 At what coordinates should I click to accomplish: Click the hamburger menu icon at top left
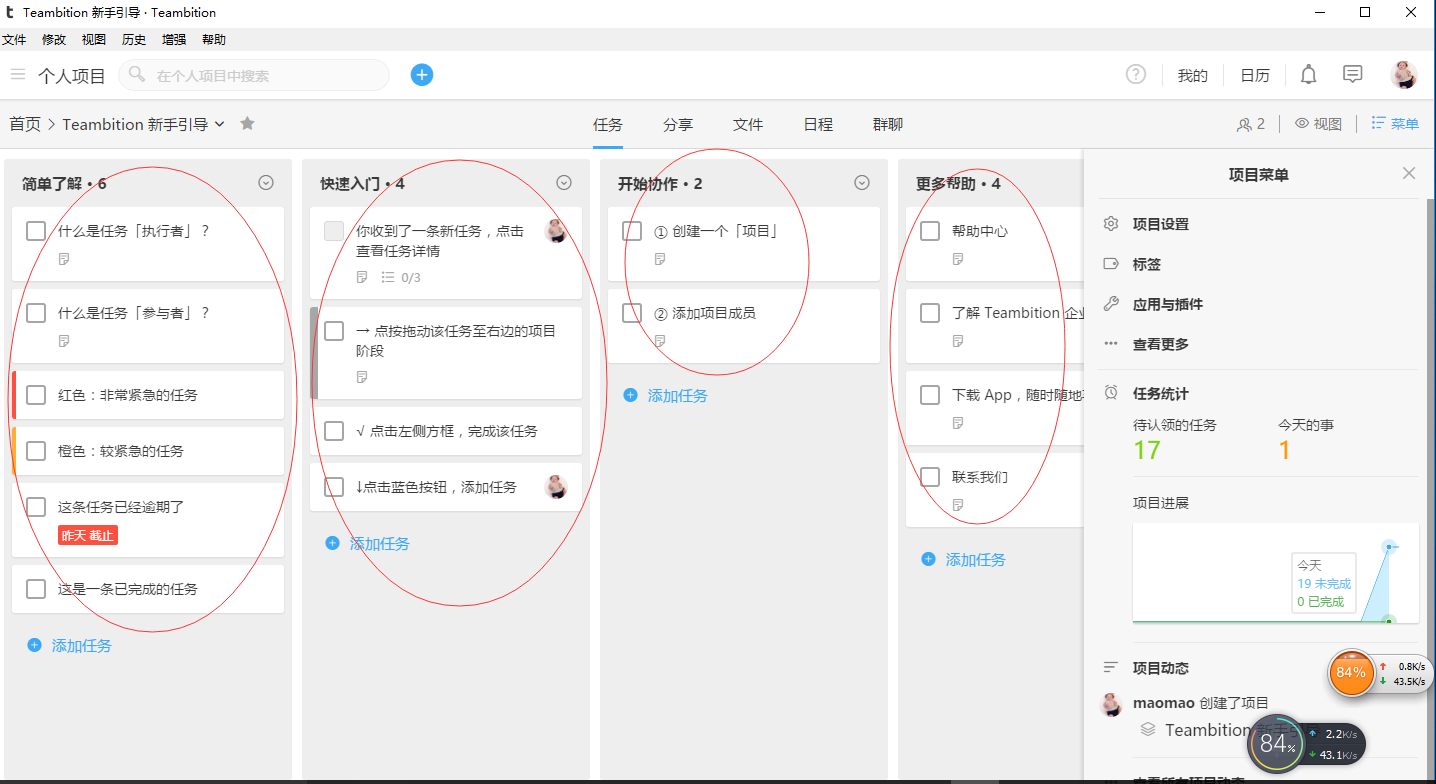click(18, 74)
